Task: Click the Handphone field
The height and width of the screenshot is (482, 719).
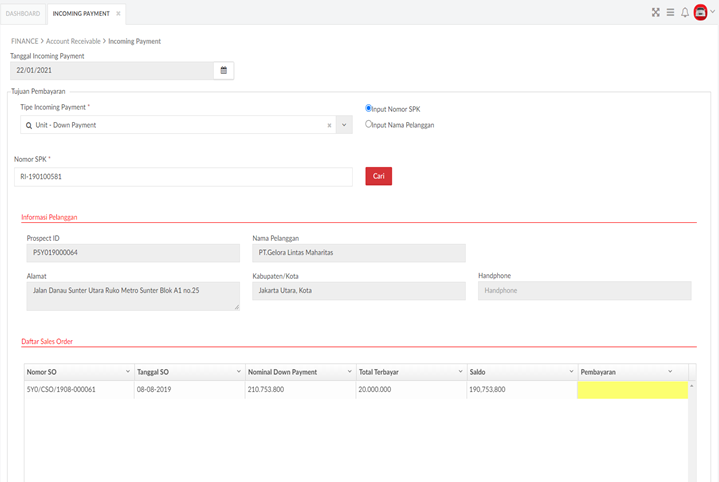Action: click(x=585, y=291)
